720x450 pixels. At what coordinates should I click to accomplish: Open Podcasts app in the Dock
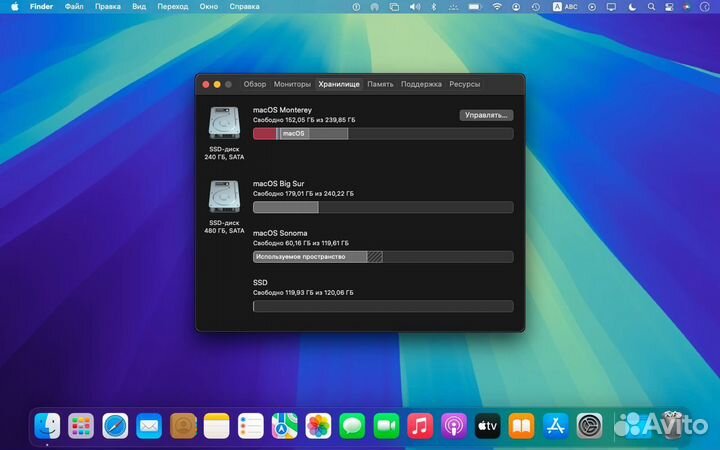pos(454,426)
